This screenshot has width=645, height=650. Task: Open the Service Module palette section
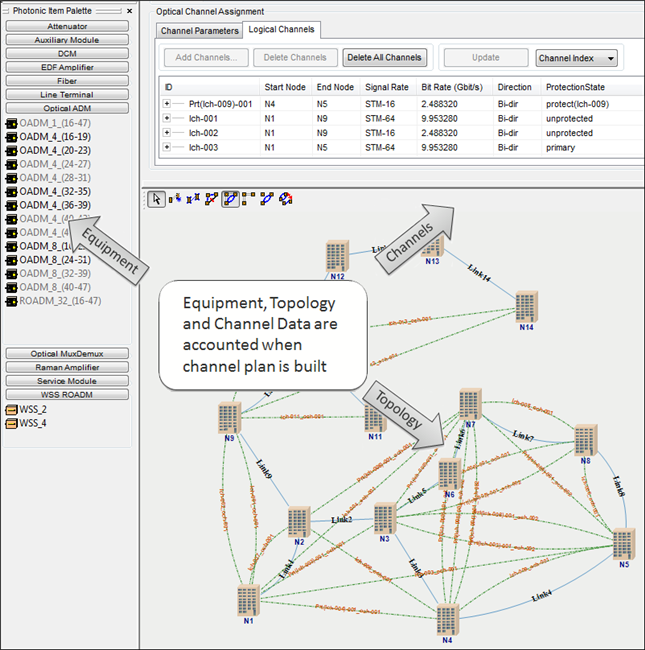67,381
